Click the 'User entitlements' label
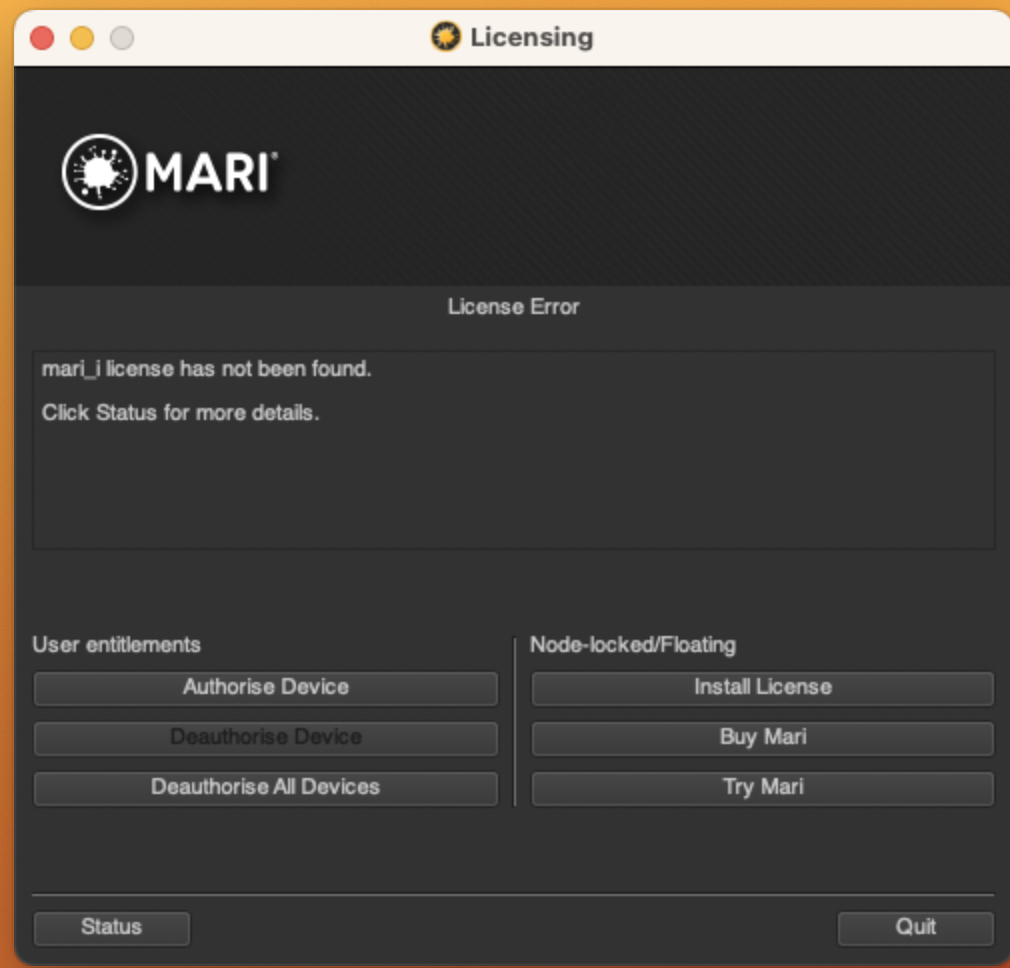Image resolution: width=1010 pixels, height=968 pixels. (117, 645)
